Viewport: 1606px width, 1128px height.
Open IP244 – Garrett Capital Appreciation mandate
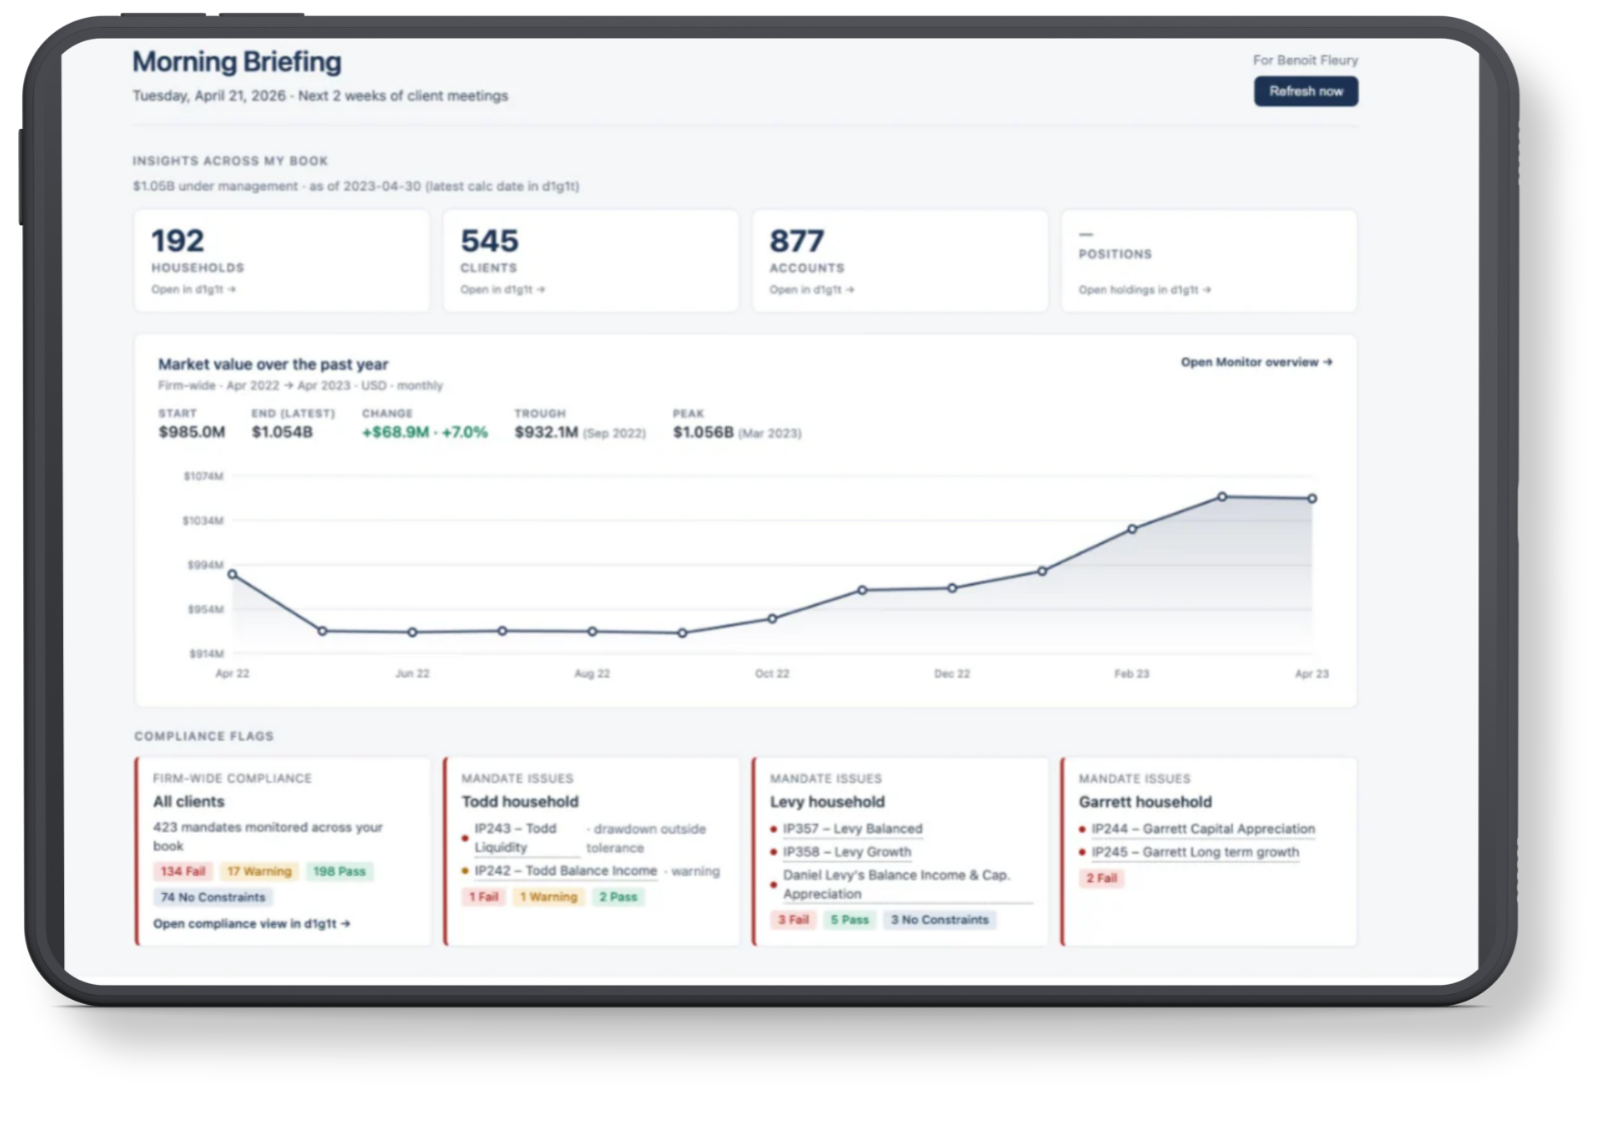pos(1203,829)
